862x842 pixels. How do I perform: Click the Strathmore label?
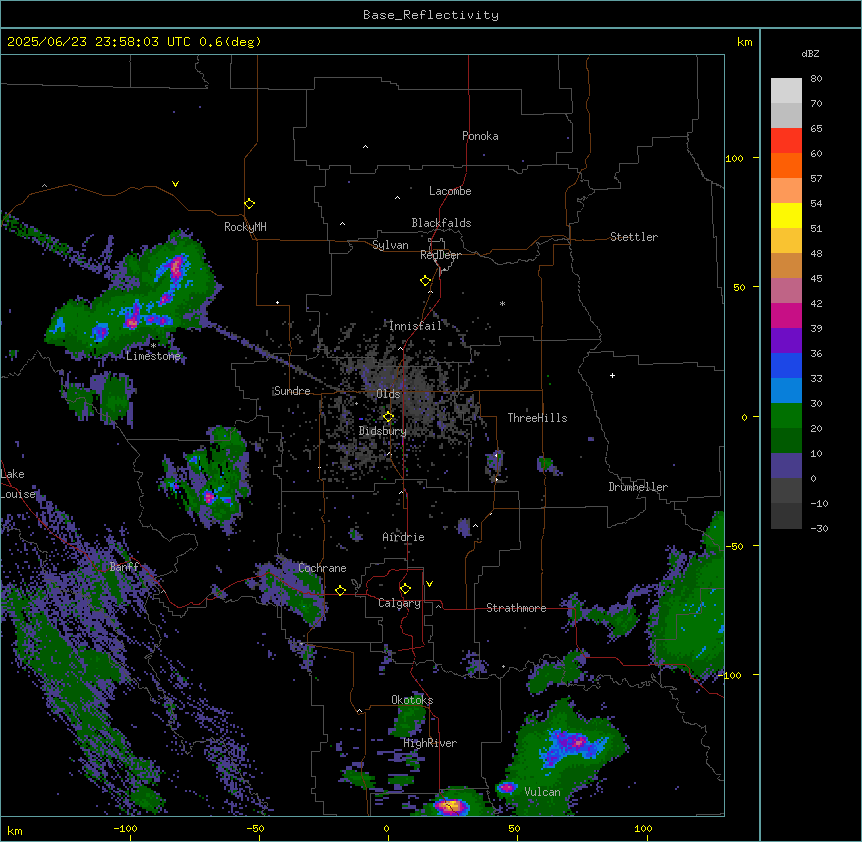(x=516, y=608)
